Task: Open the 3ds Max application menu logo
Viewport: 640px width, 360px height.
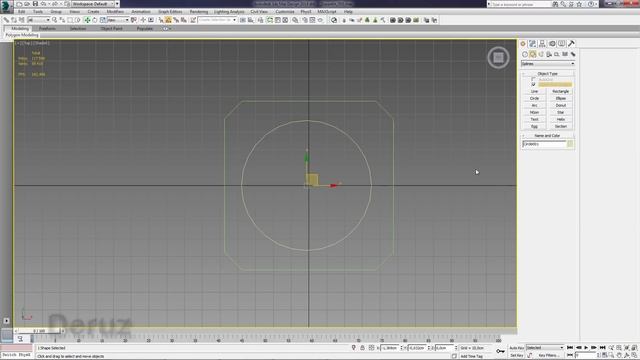Action: coord(6,6)
